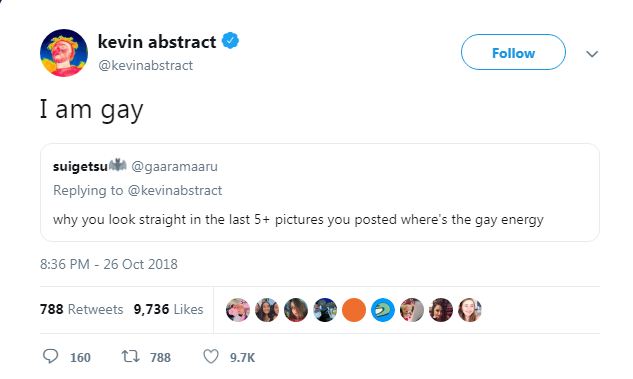Open the orange liker avatar
This screenshot has width=633, height=379.
[354, 310]
